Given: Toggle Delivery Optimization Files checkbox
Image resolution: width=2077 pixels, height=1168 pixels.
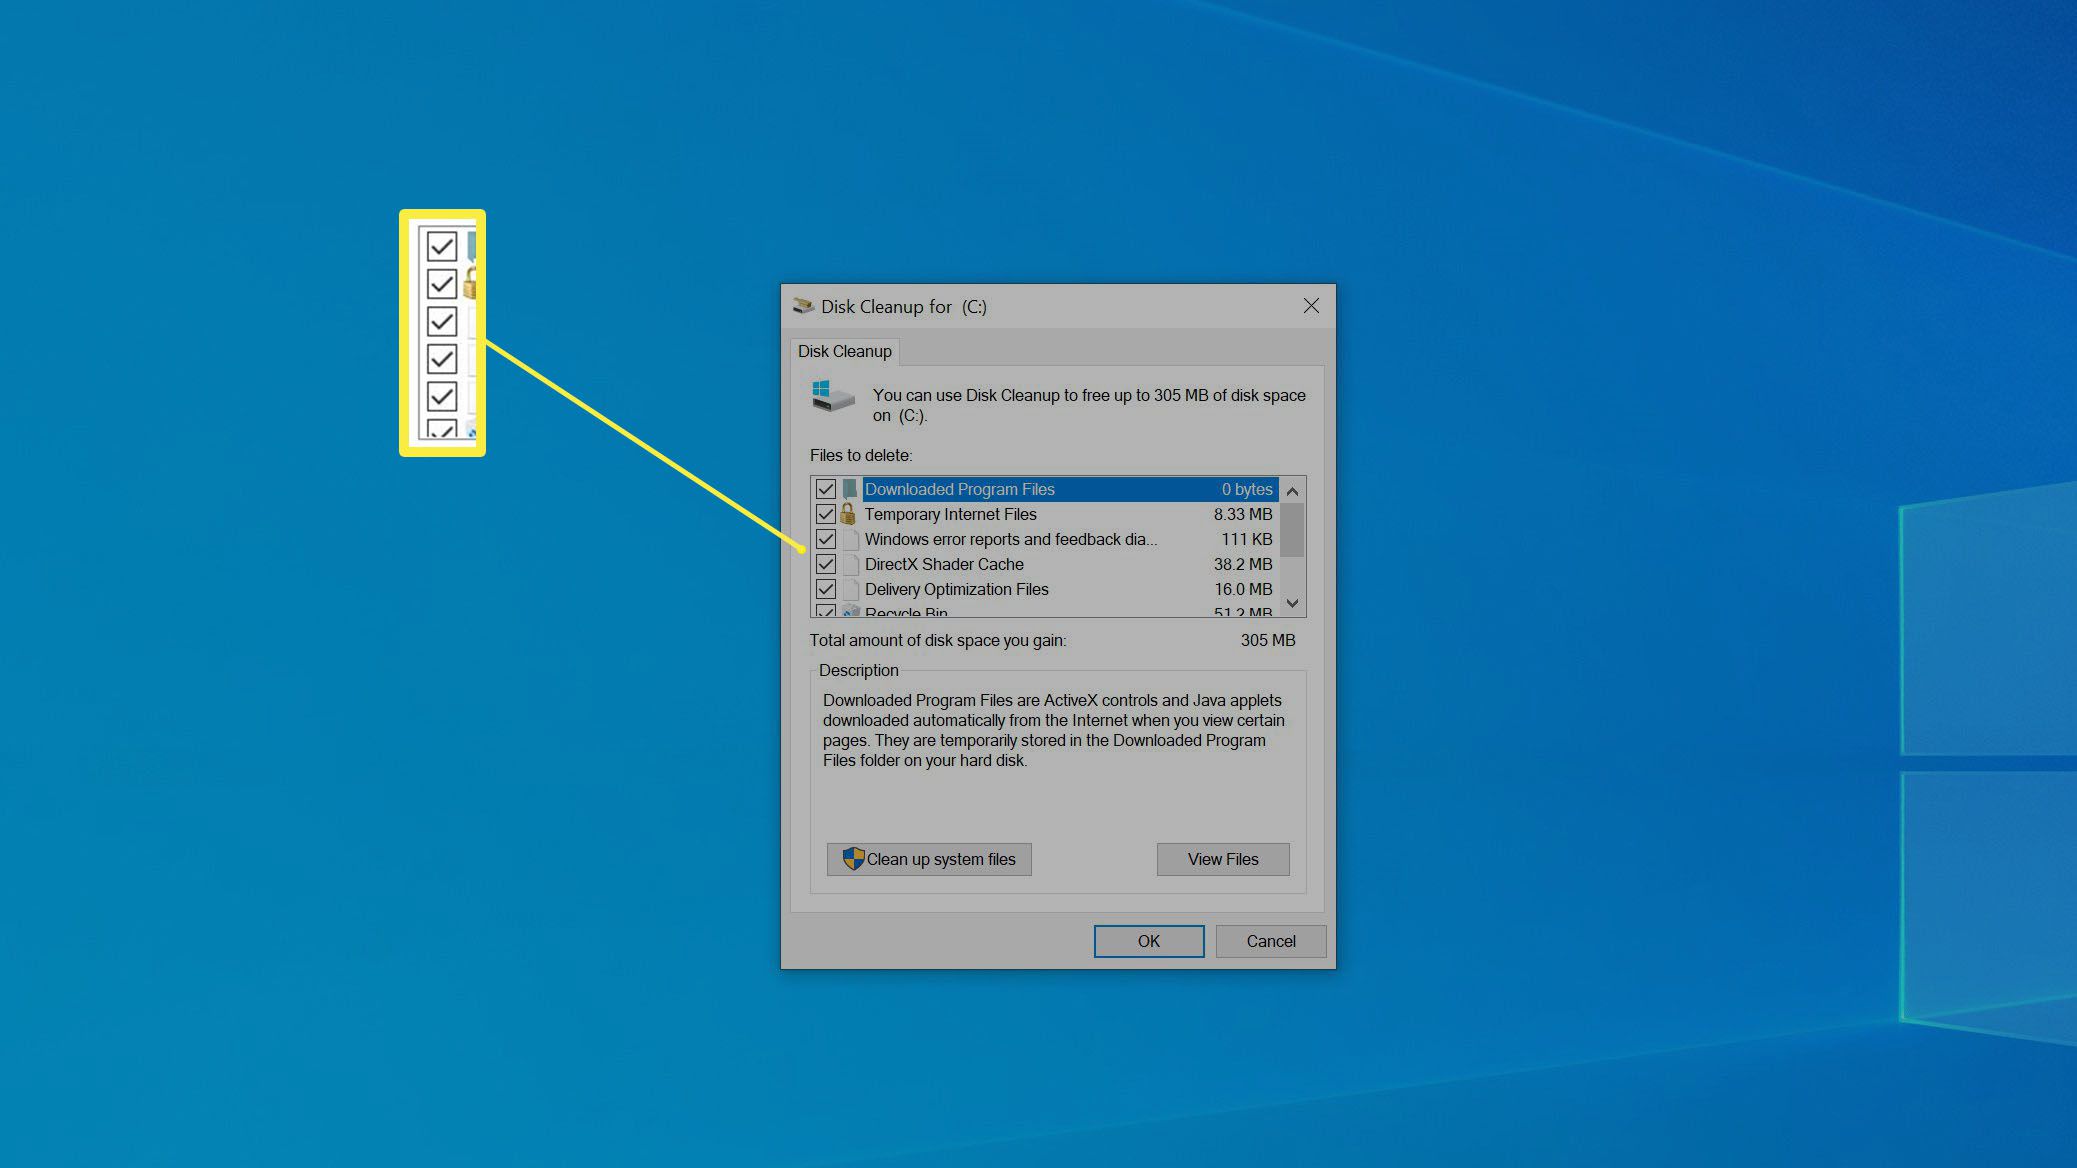Looking at the screenshot, I should [x=825, y=589].
